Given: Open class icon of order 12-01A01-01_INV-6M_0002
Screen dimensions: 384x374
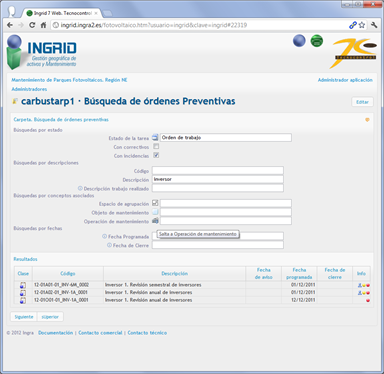Looking at the screenshot, I should [x=23, y=285].
